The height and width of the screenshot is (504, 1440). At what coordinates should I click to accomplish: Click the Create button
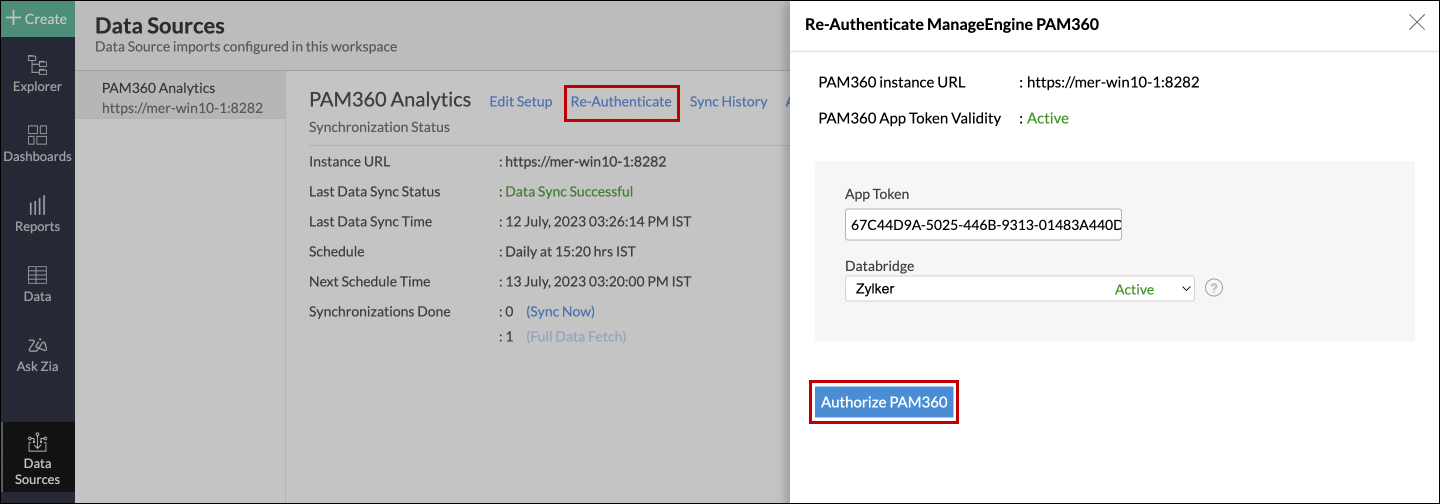pyautogui.click(x=37, y=19)
